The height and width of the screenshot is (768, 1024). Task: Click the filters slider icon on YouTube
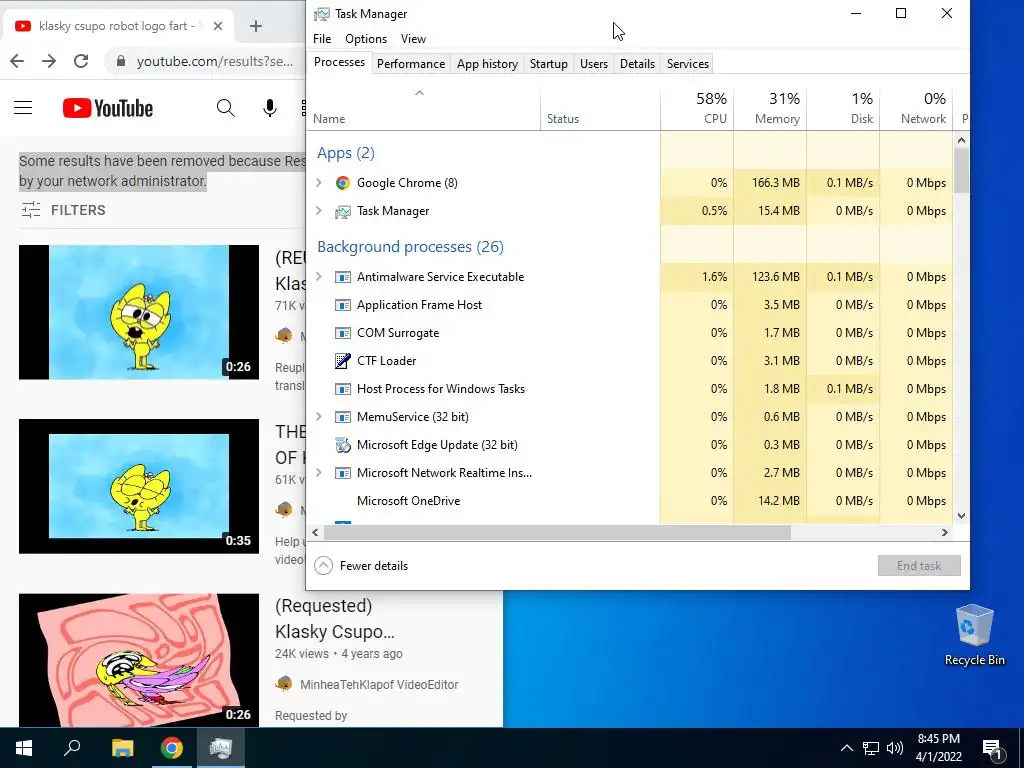(31, 210)
